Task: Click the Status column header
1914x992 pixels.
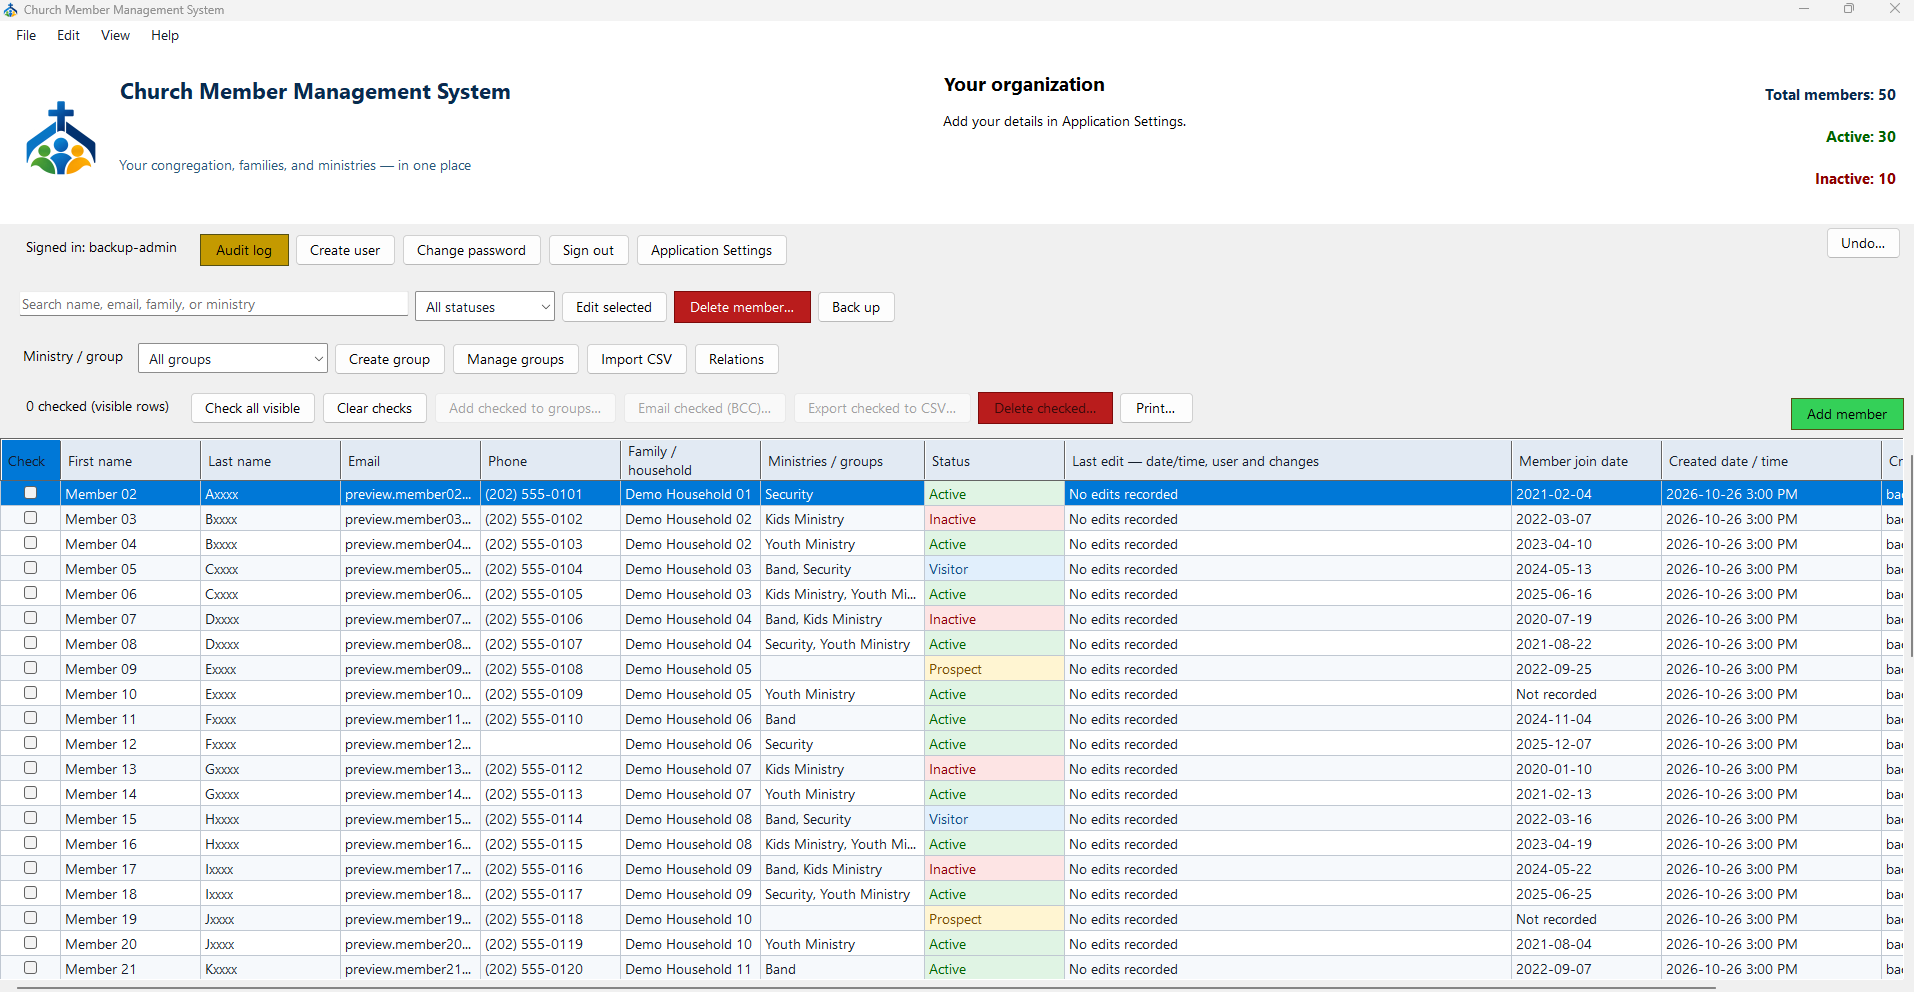Action: pyautogui.click(x=994, y=461)
